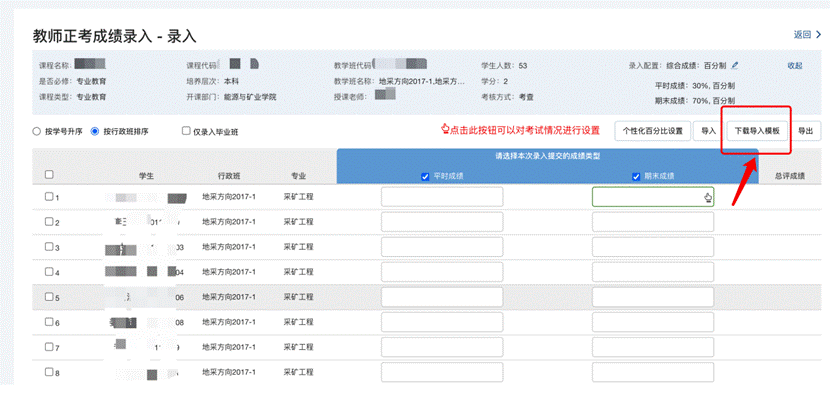Select 按行政班排序 radio button

[95, 131]
